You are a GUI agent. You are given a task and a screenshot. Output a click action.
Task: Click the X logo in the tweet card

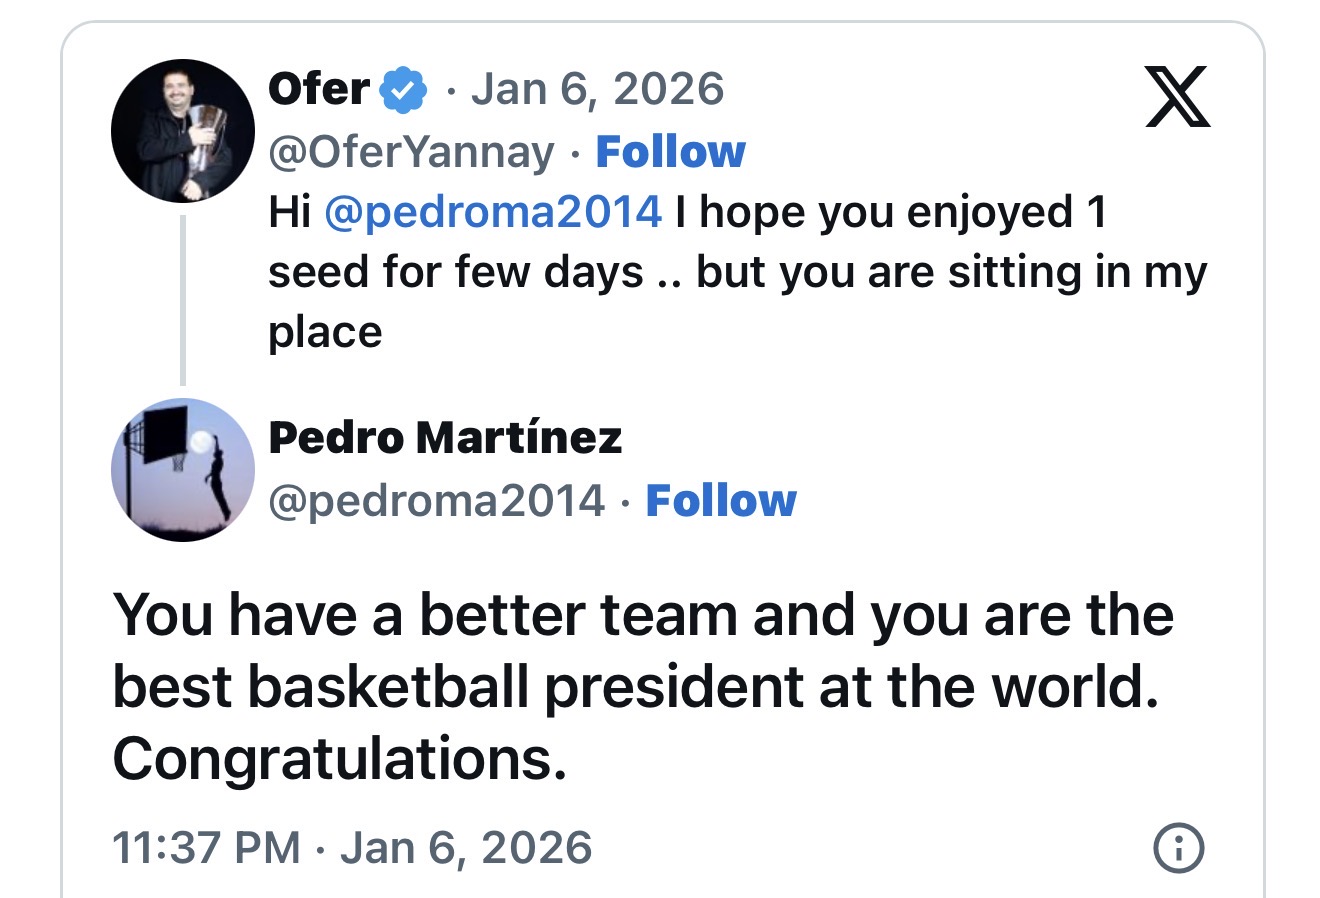point(1177,97)
